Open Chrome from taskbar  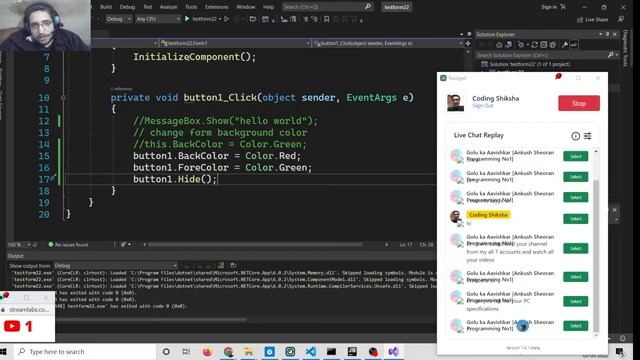228,351
